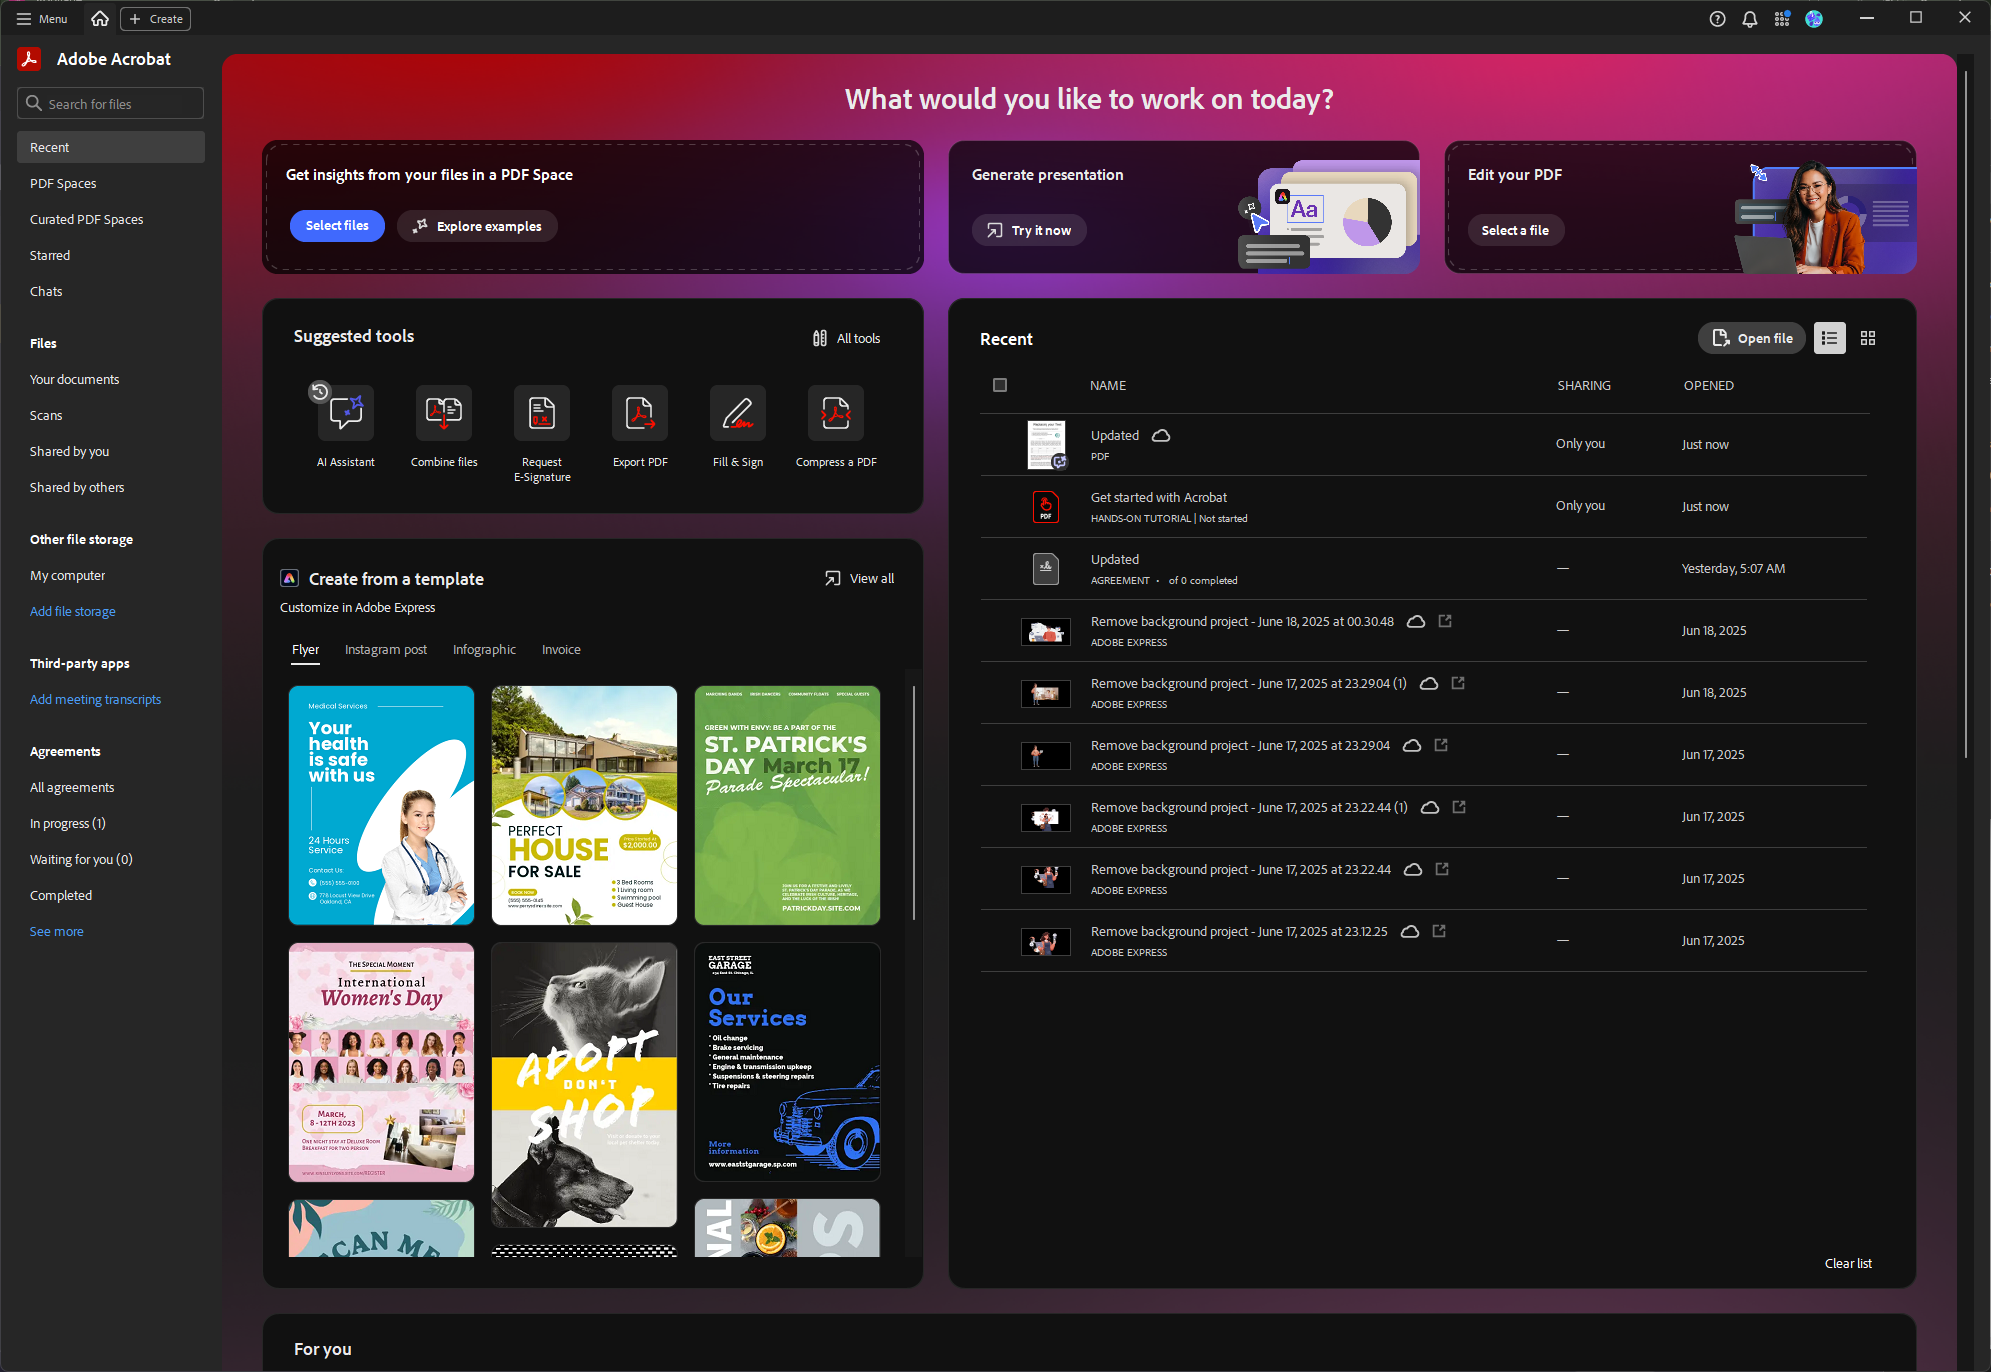Tick the select-all checkbox in Recent
This screenshot has height=1372, width=1991.
pyautogui.click(x=1000, y=385)
